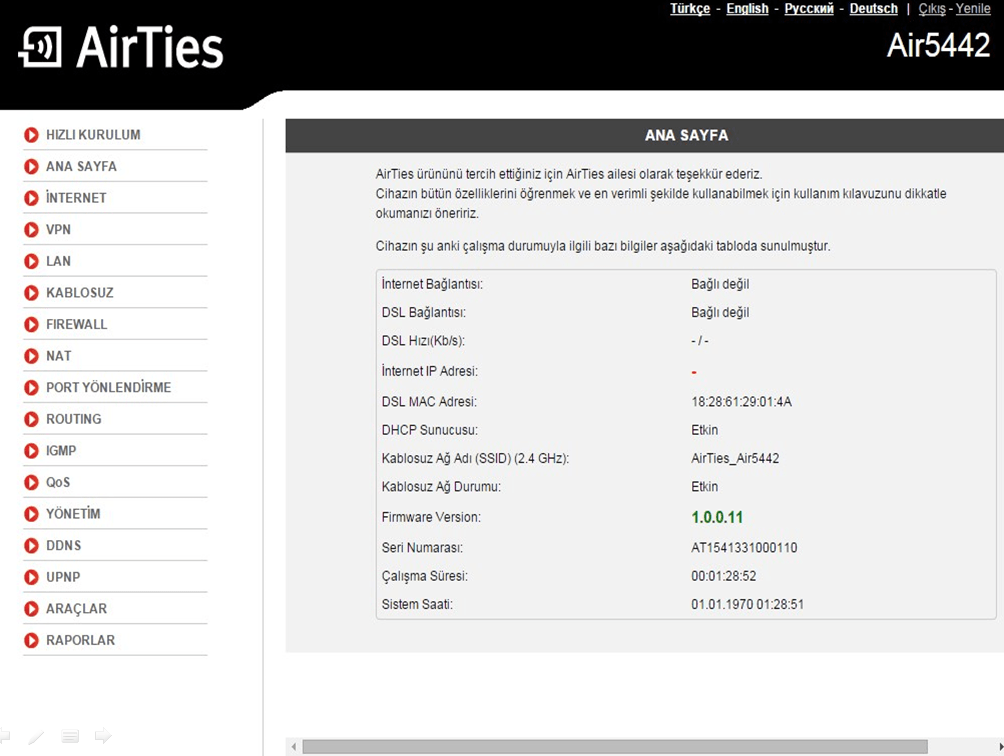Open the PORT YÖNLENDİRME menu item

pos(108,387)
